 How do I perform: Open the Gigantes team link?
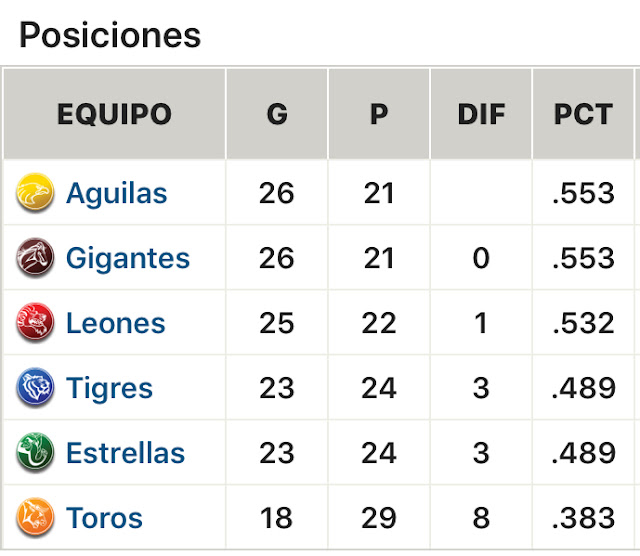click(x=128, y=259)
